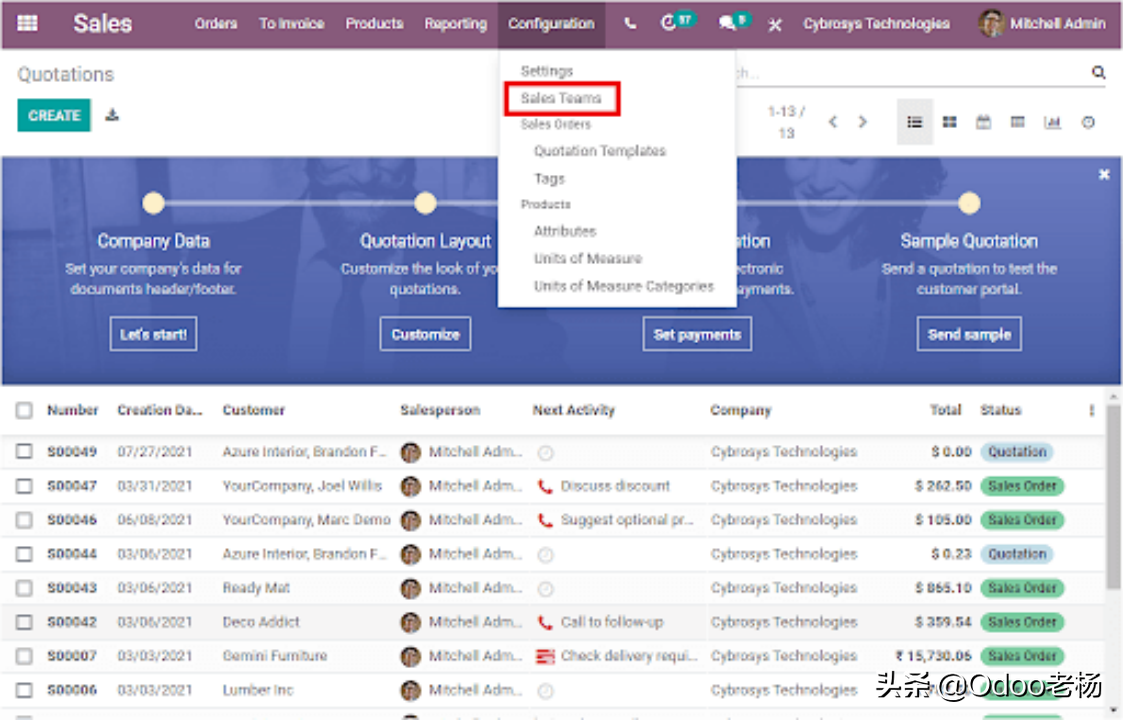Click Mitchell Admin avatar in top bar
Viewport: 1123px width, 720px height.
point(991,24)
